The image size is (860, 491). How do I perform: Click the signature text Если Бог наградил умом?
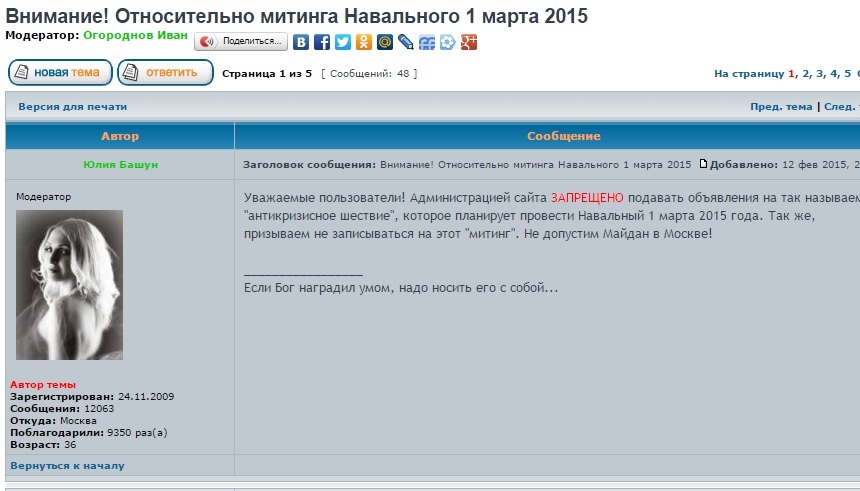click(401, 287)
